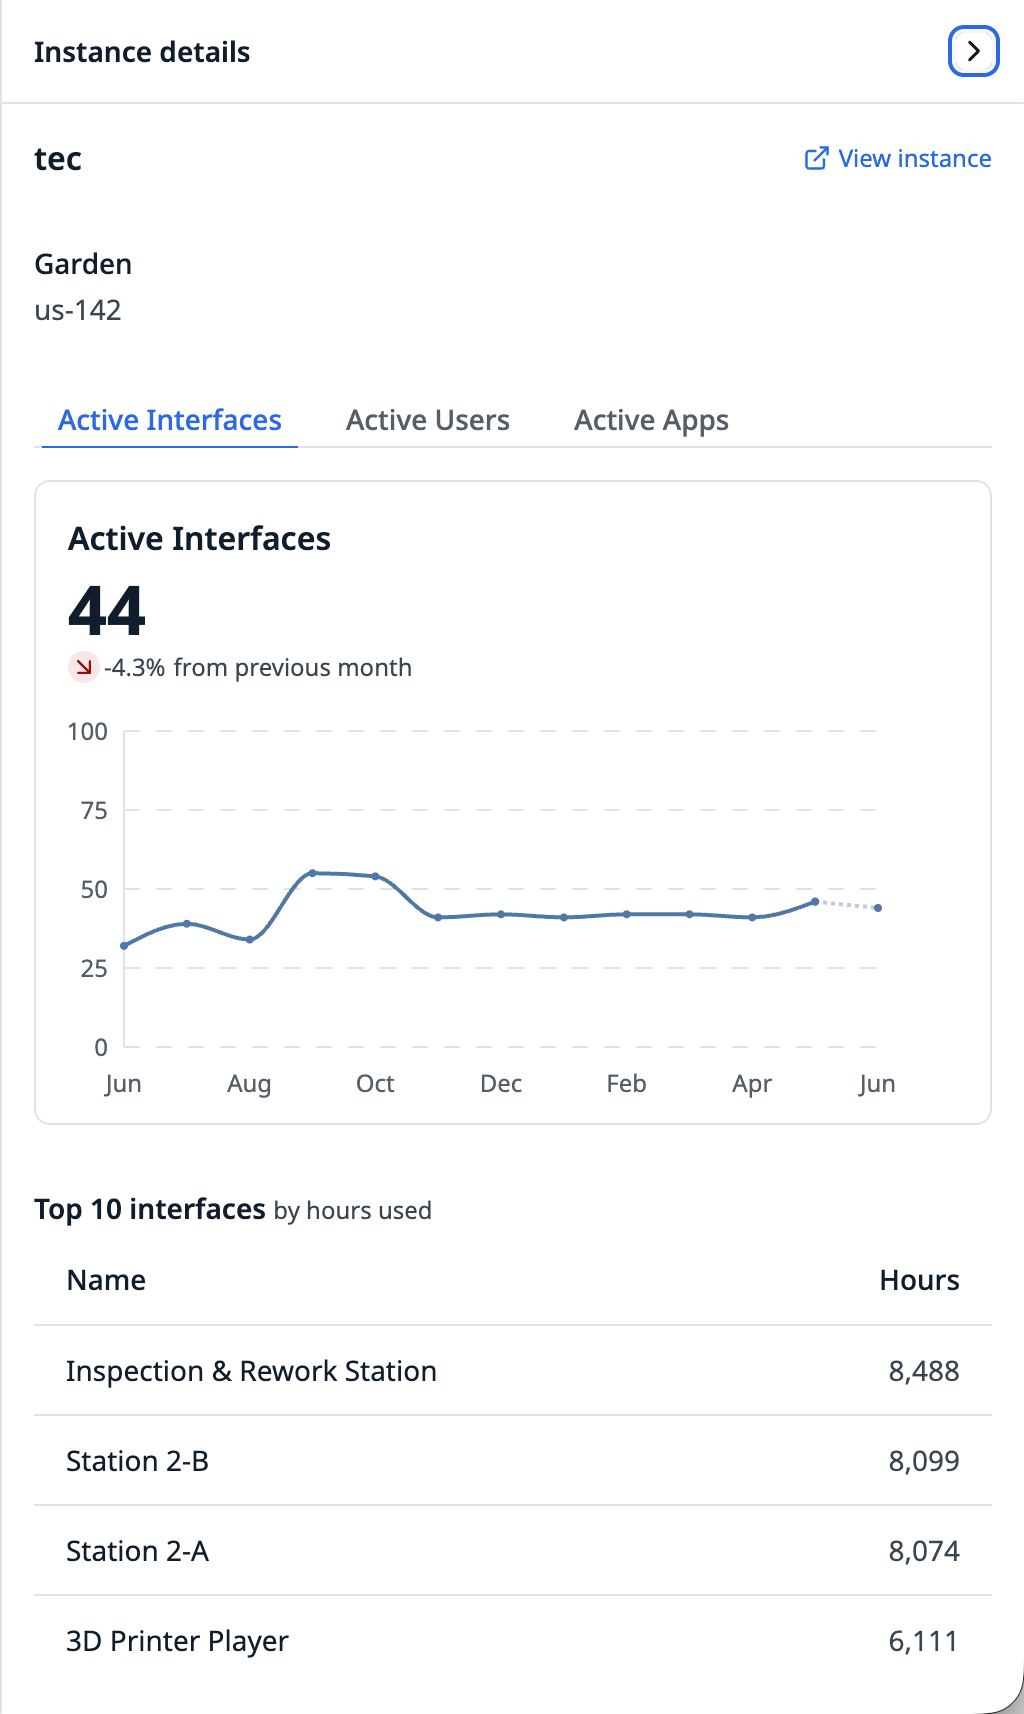Viewport: 1024px width, 1714px height.
Task: Click the 'Oct' x-axis label
Action: click(x=375, y=1084)
